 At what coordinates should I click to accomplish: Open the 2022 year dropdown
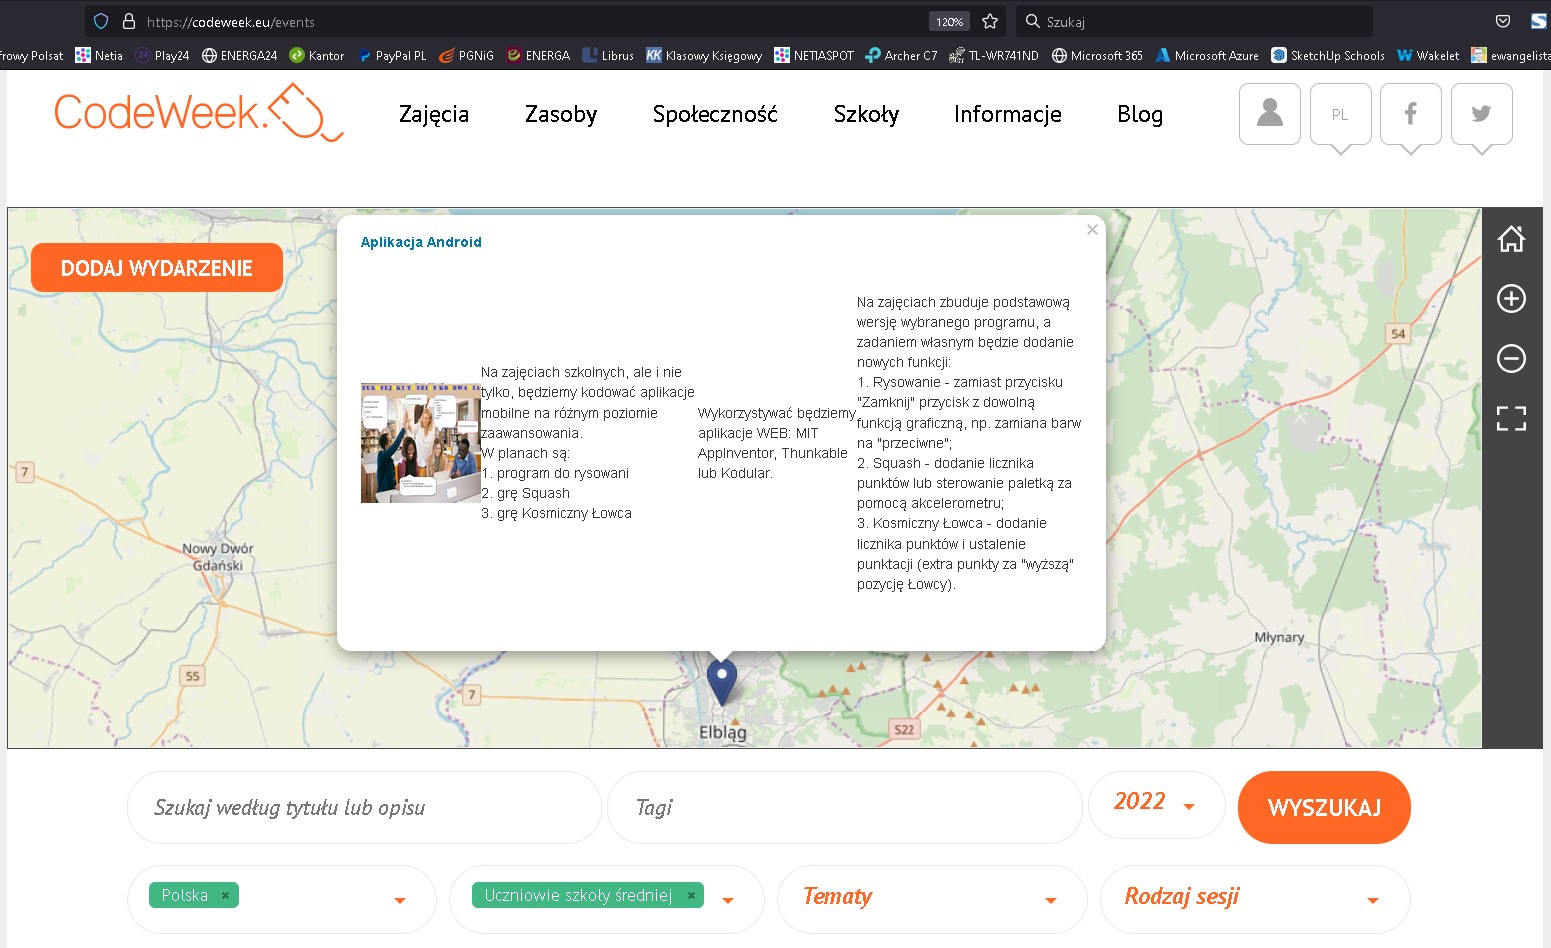1155,804
